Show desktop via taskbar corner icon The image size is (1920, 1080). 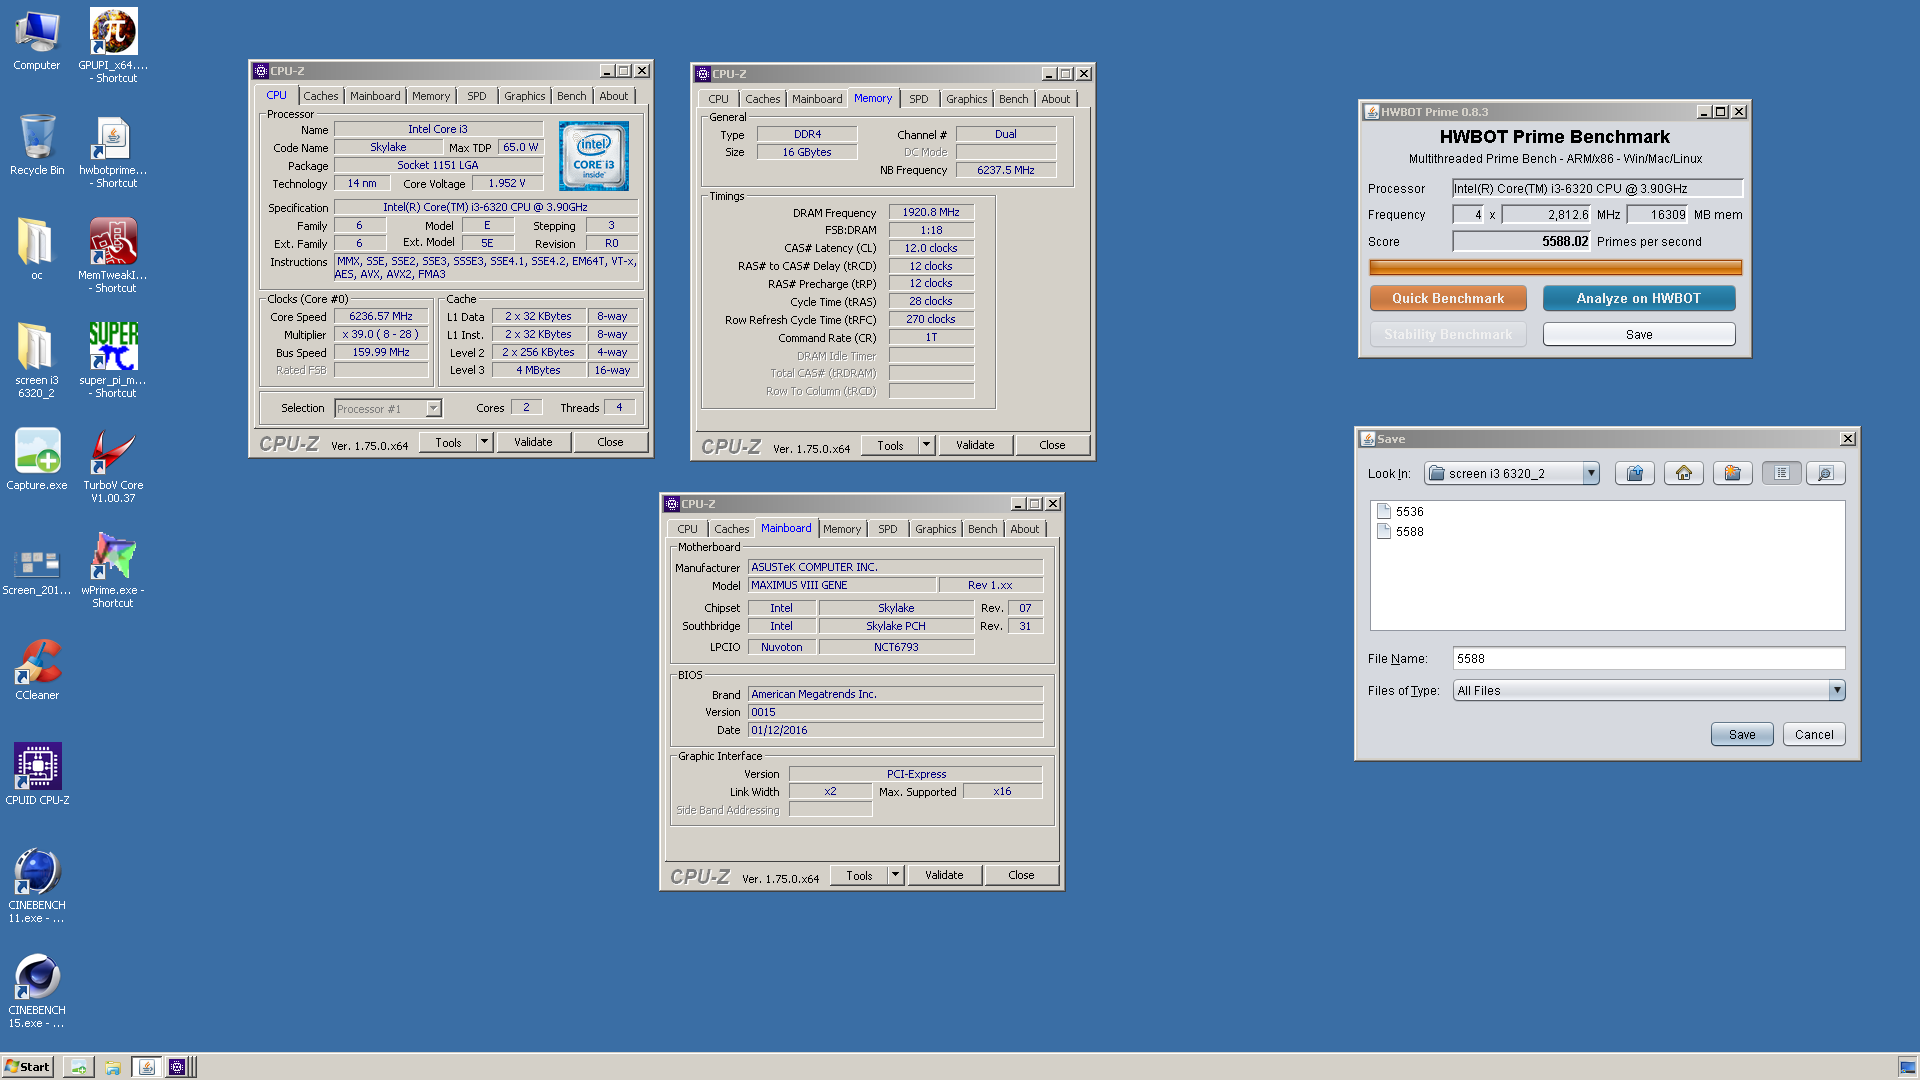[1907, 1067]
